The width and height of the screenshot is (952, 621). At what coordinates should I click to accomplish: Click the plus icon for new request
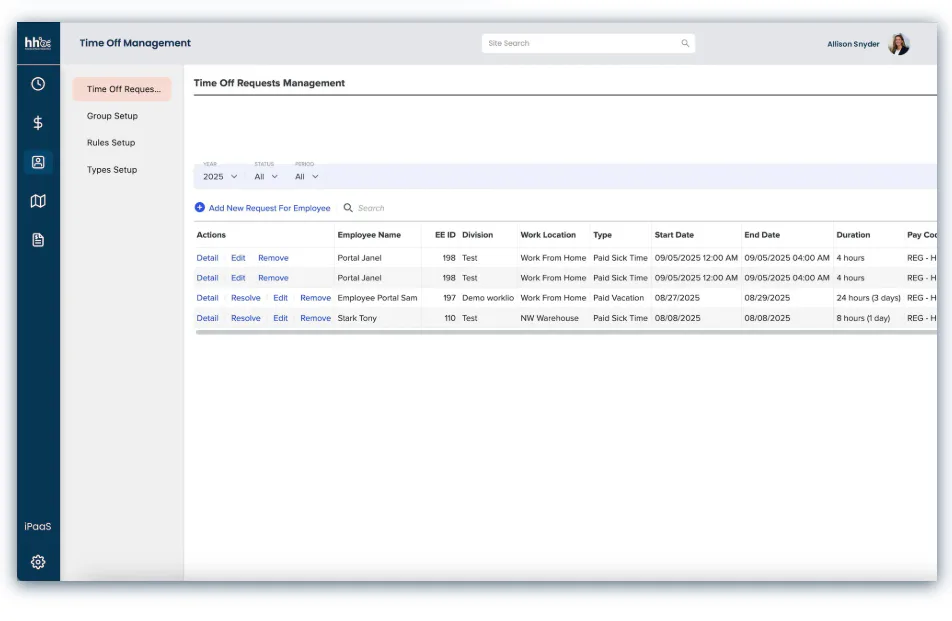[x=200, y=208]
